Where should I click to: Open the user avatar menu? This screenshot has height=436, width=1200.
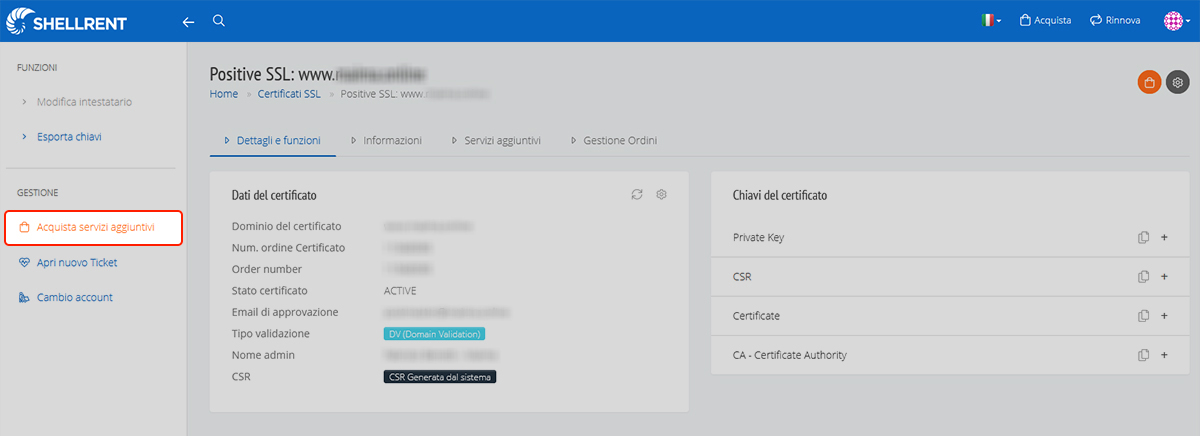(x=1177, y=21)
